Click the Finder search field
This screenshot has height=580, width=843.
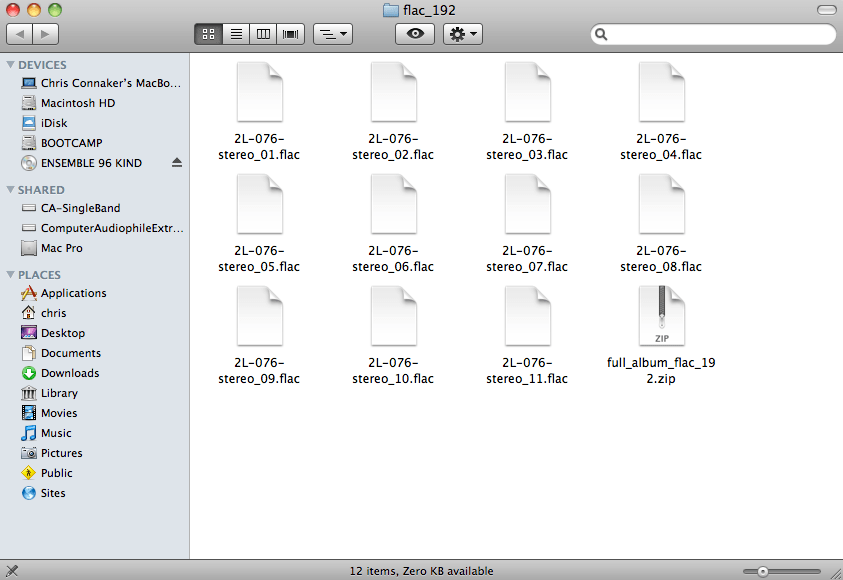[x=713, y=34]
